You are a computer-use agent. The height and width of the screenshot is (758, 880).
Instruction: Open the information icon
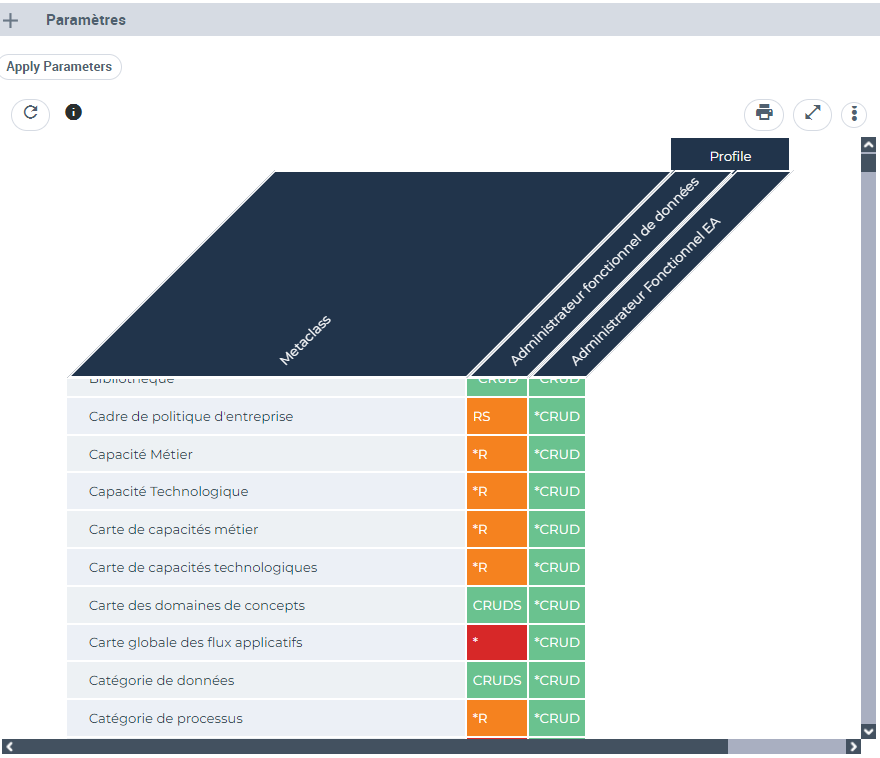pos(73,112)
